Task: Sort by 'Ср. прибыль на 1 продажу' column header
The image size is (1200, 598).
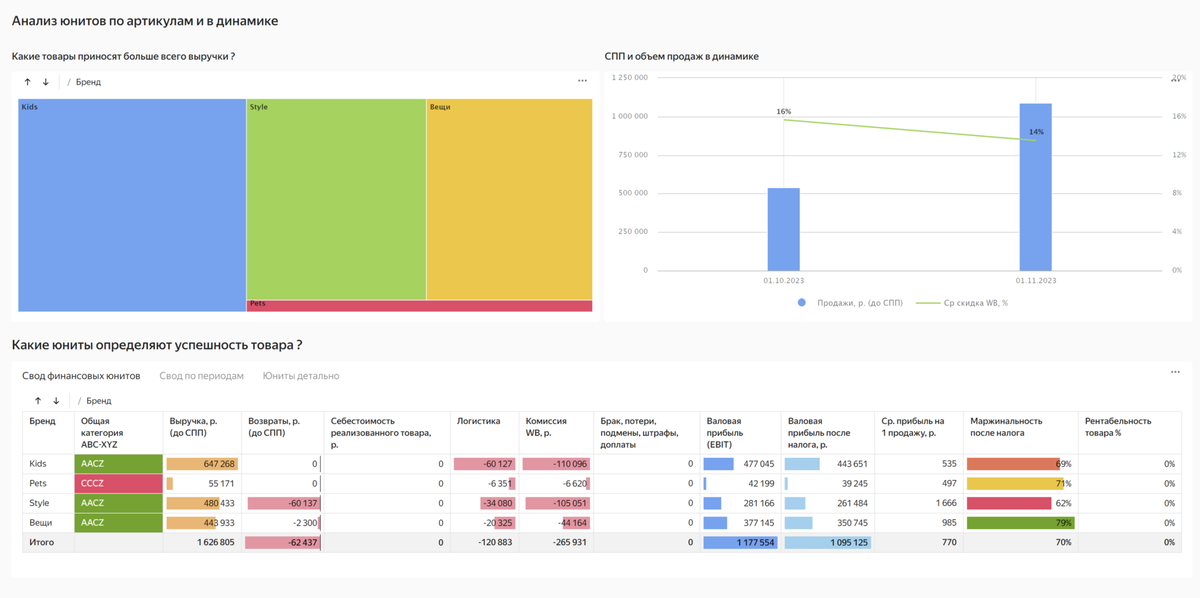Action: tap(918, 433)
